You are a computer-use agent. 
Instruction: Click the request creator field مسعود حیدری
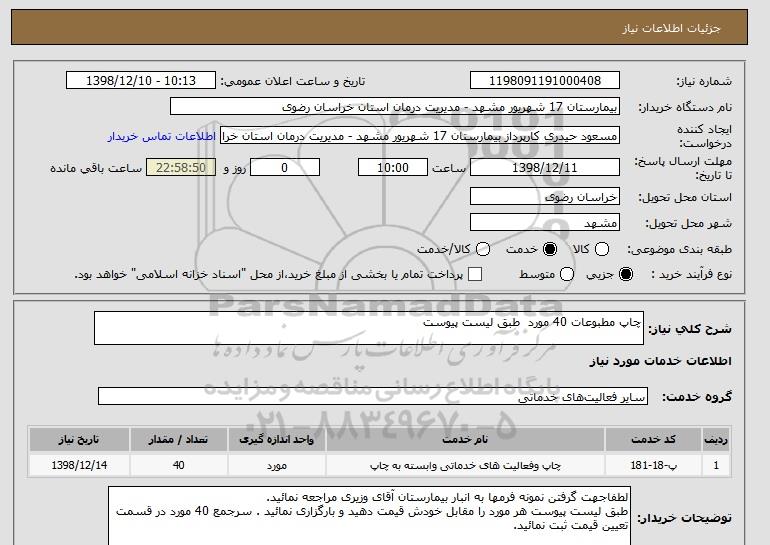420,136
